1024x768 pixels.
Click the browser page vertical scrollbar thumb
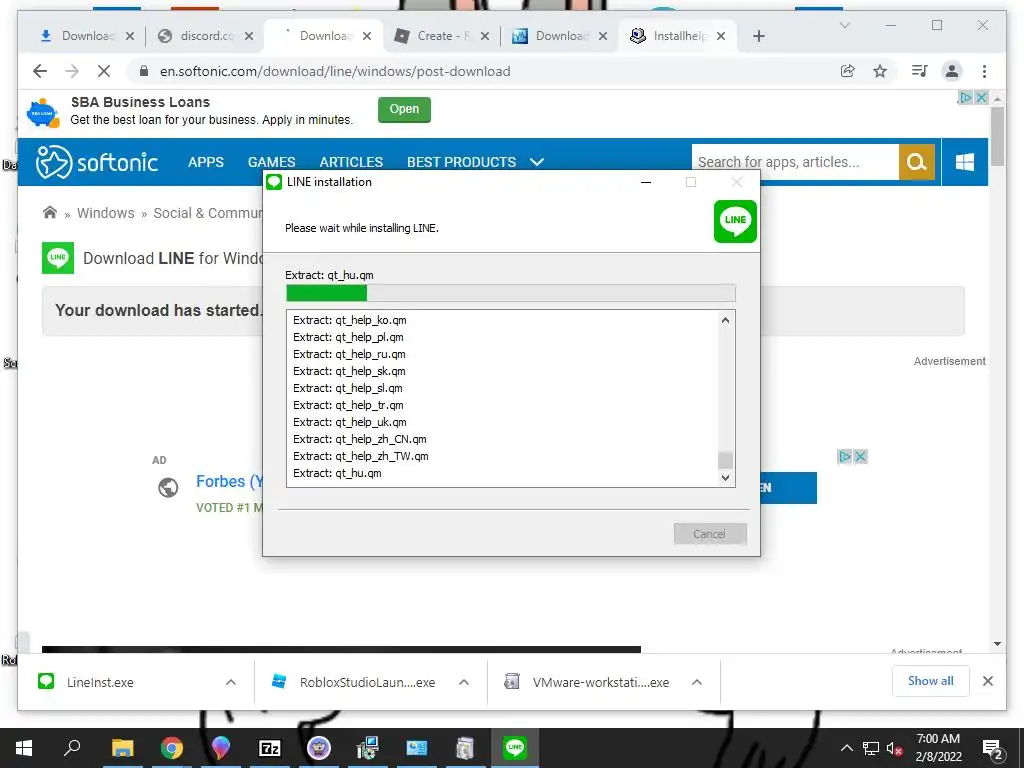pos(997,136)
